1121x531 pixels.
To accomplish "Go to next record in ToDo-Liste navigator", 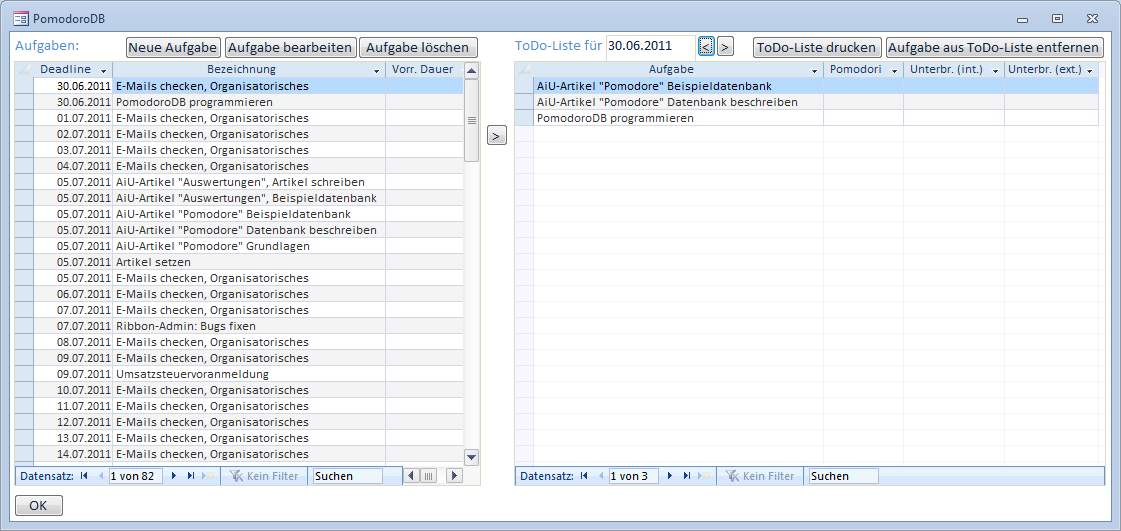I will pyautogui.click(x=671, y=476).
